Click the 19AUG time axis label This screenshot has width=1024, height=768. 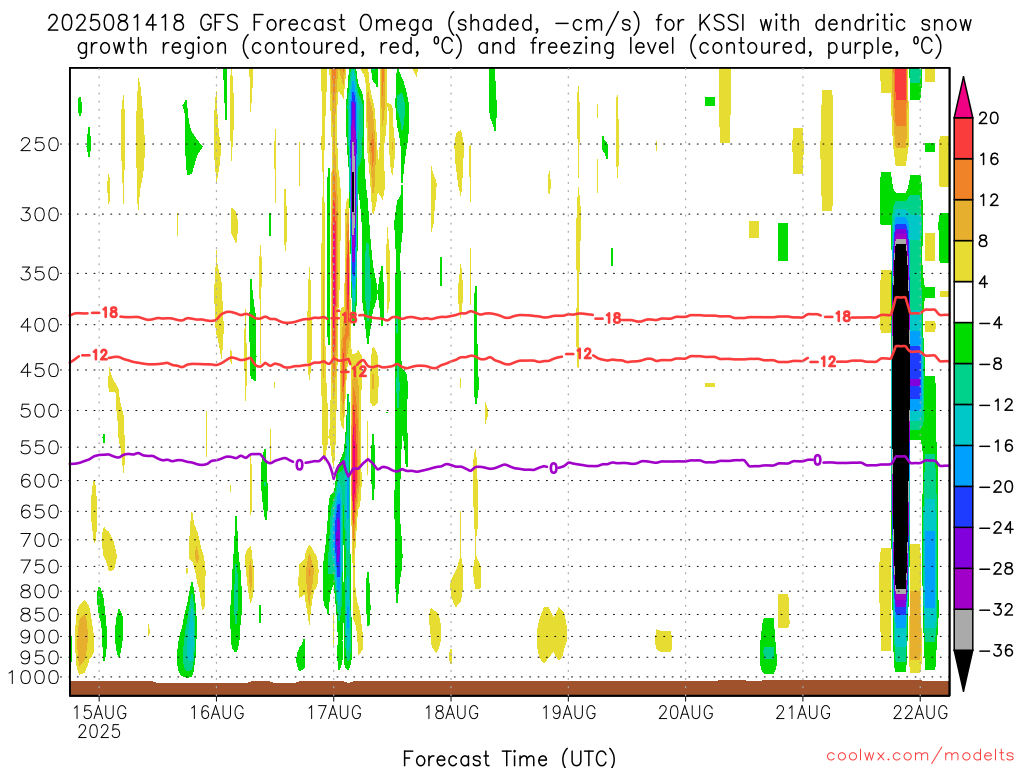pyautogui.click(x=569, y=712)
